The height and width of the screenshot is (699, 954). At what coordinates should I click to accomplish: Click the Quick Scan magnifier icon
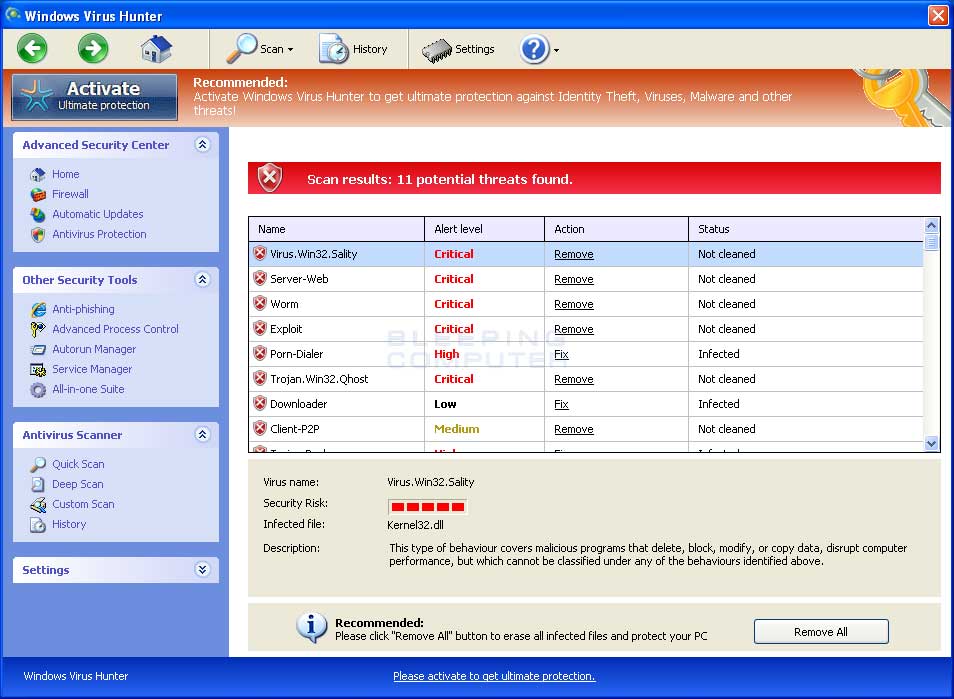(x=38, y=465)
